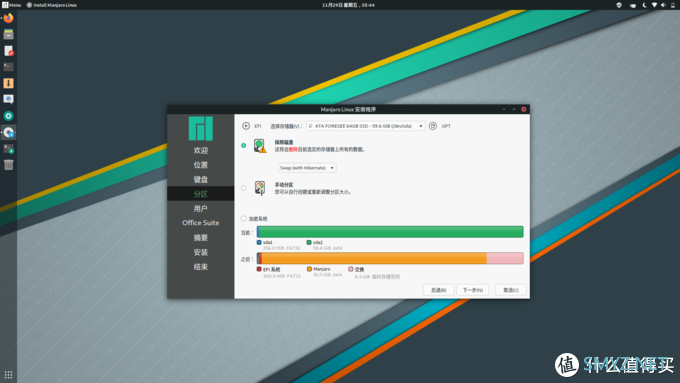Open the orange download-arrow dock icon
Viewport: 680px width, 383px height.
pyautogui.click(x=8, y=83)
